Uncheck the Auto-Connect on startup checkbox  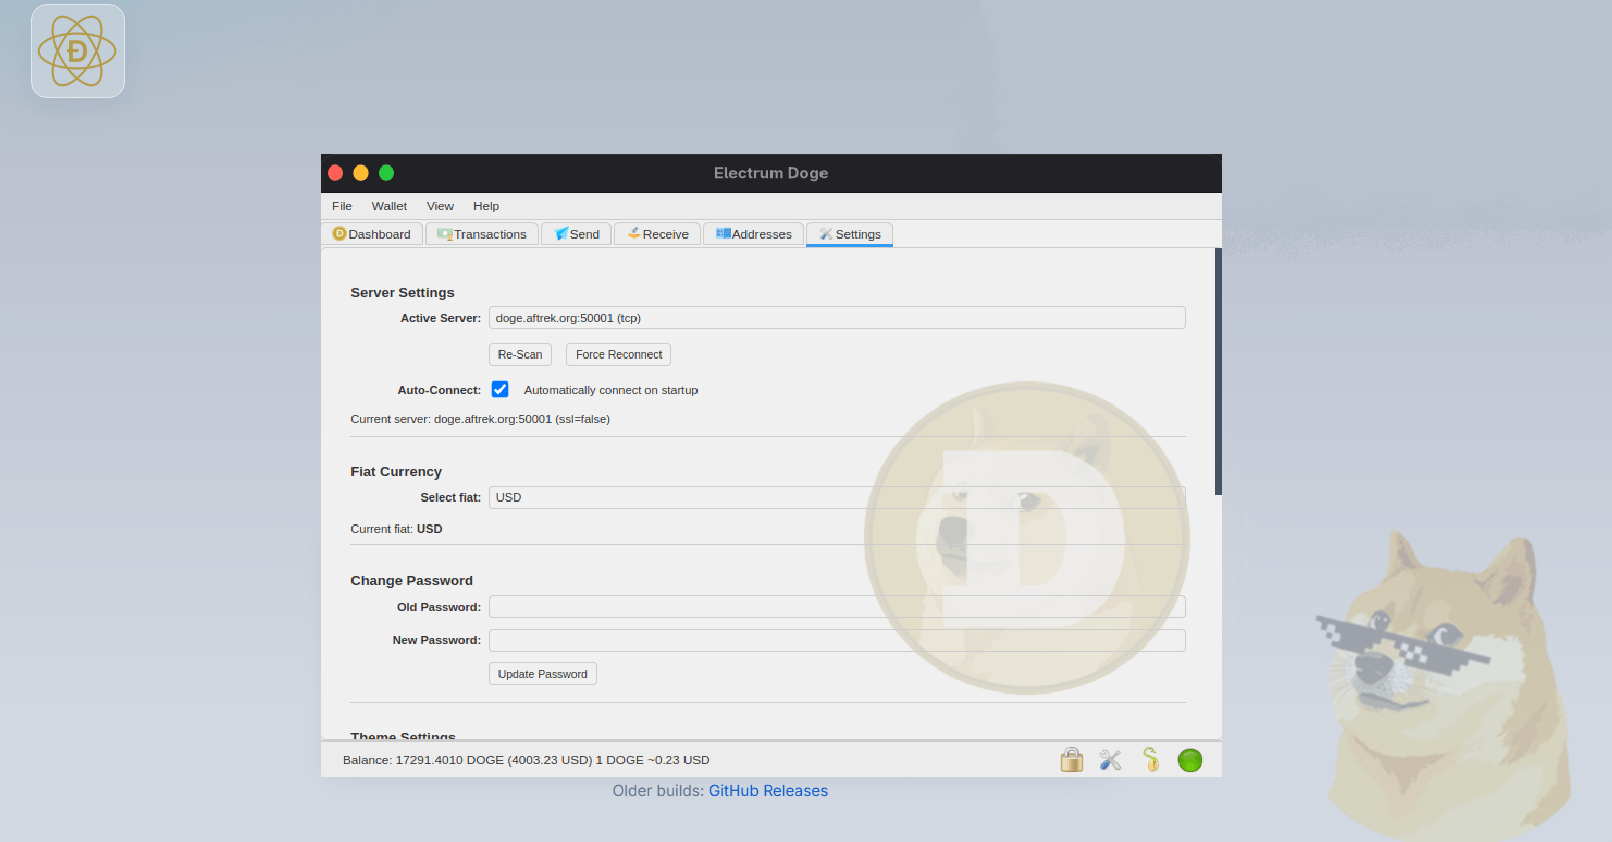(x=500, y=390)
